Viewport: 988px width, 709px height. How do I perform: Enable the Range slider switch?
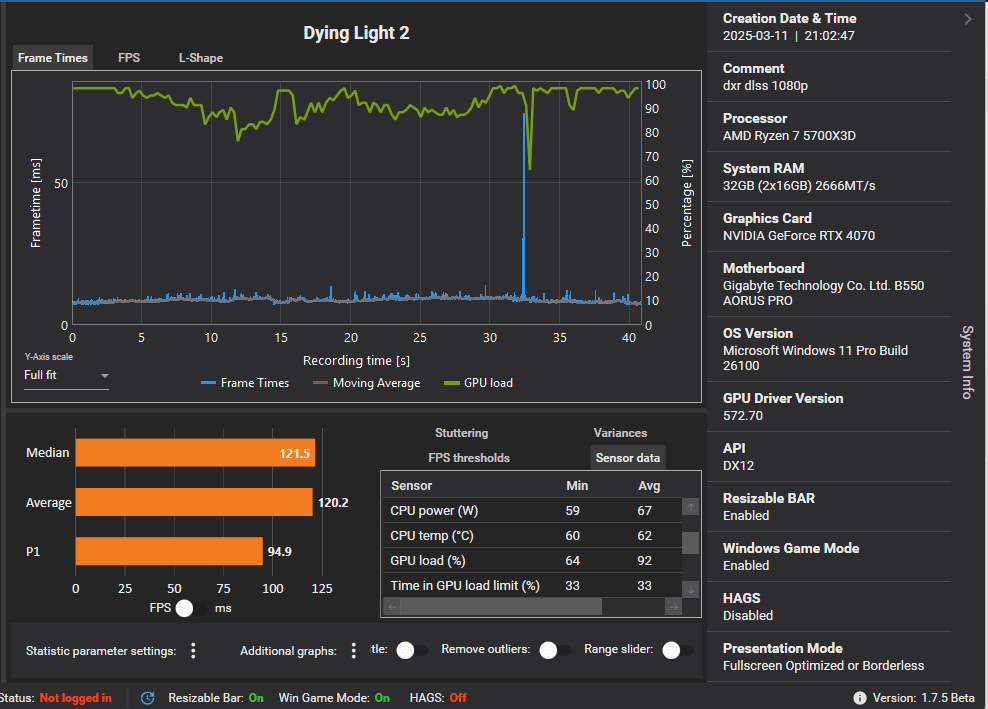tap(677, 650)
